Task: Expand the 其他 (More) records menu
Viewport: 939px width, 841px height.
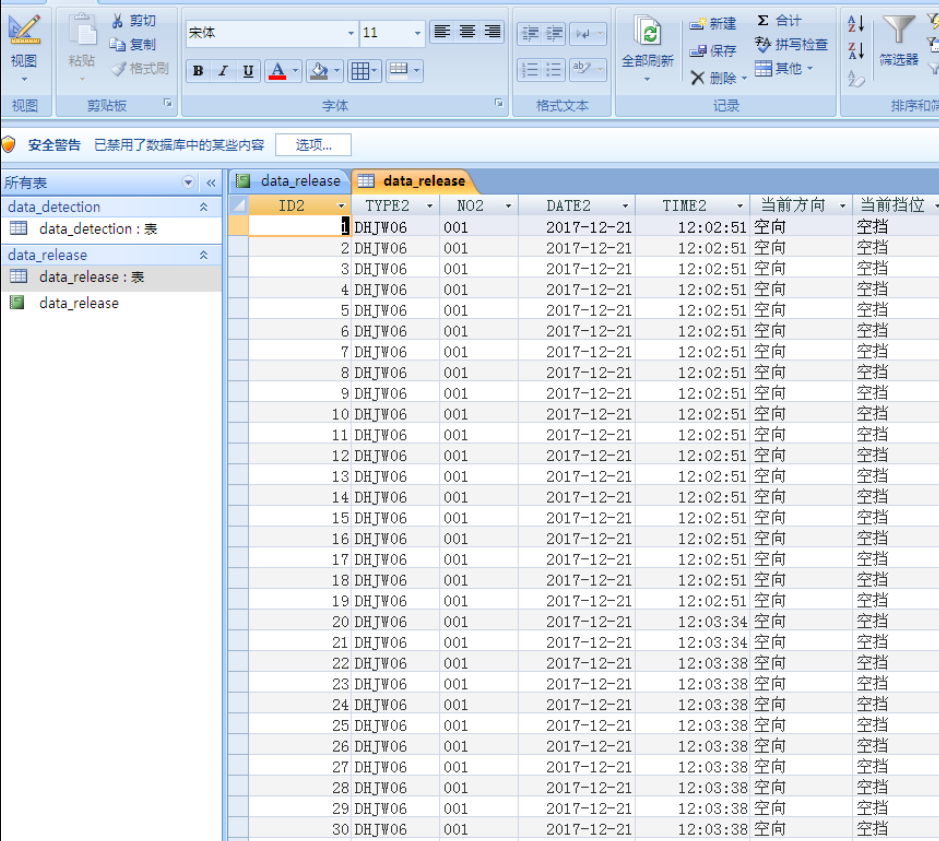Action: (784, 68)
